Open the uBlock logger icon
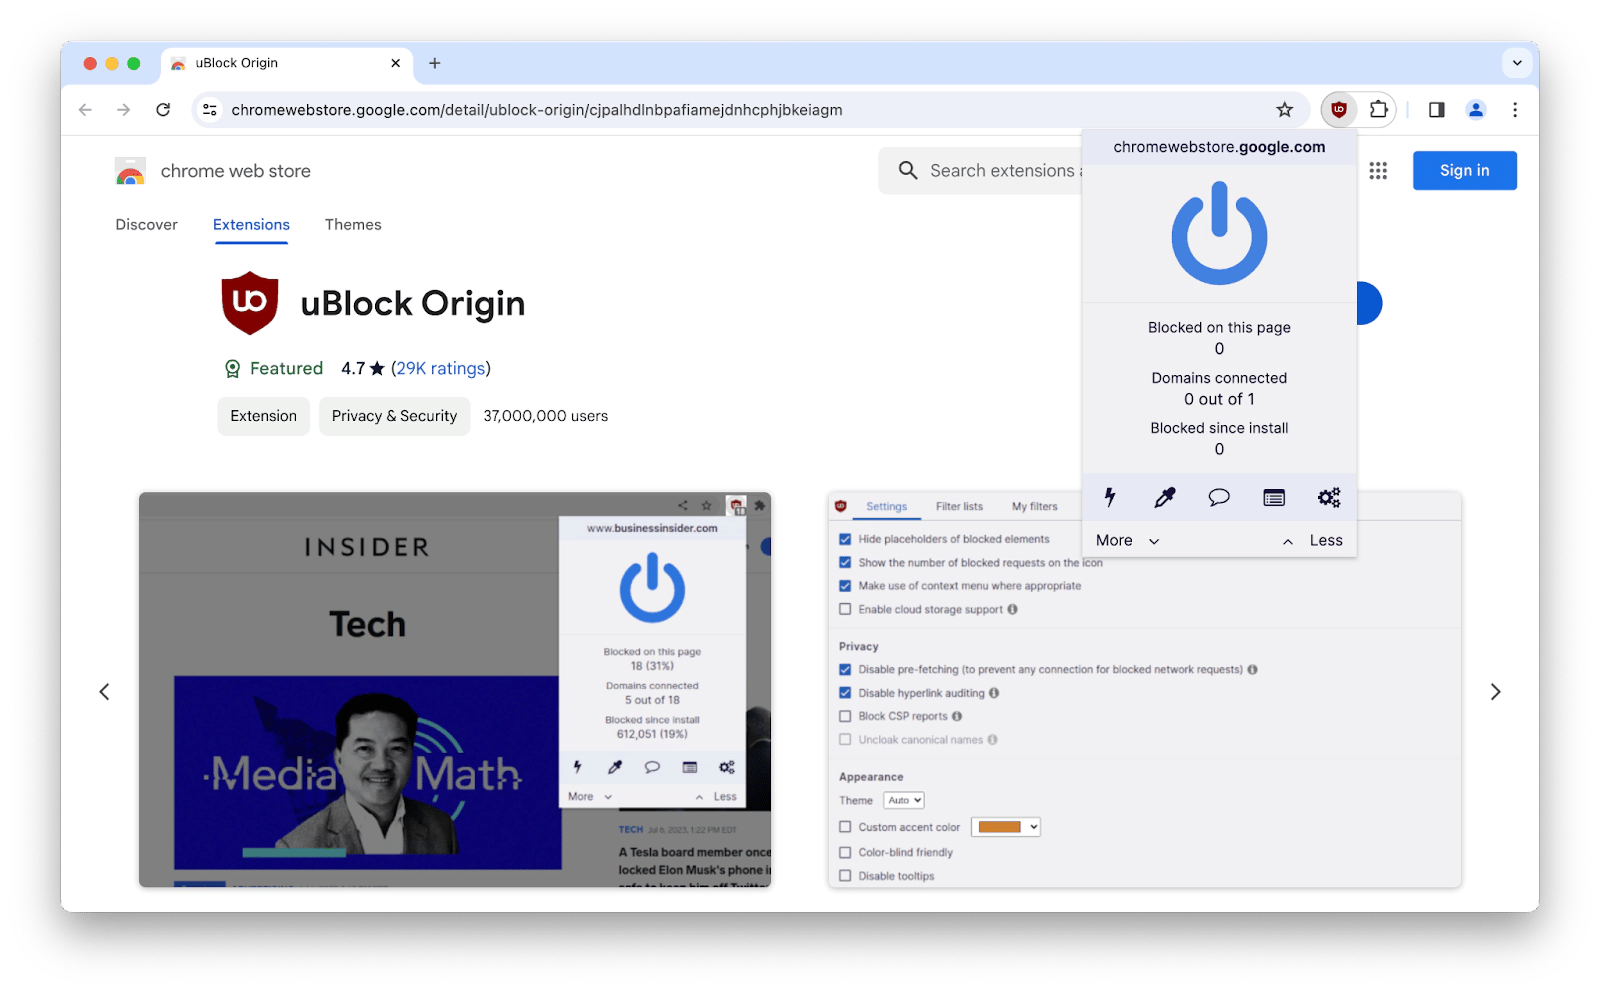The width and height of the screenshot is (1600, 992). click(1274, 497)
